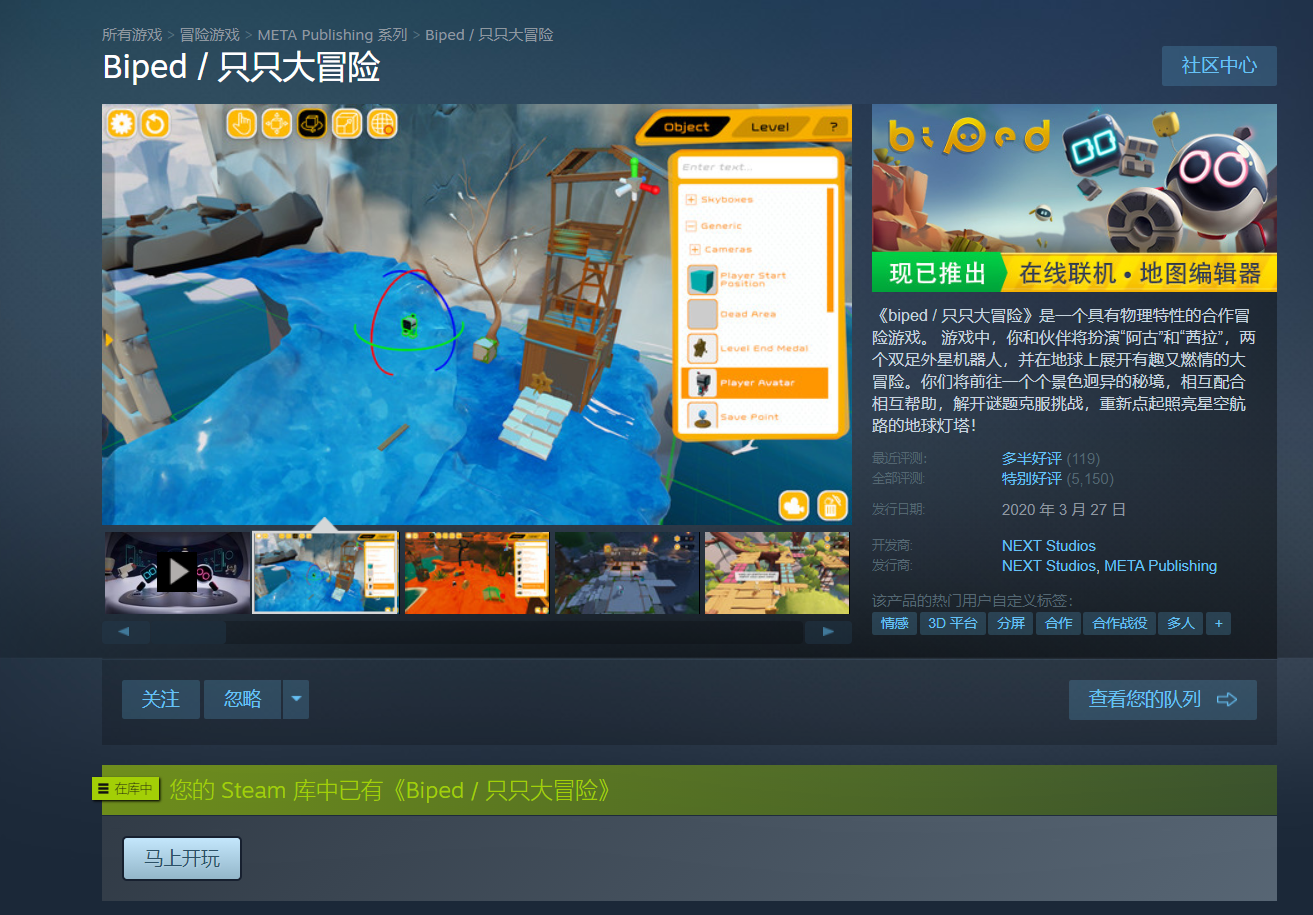
Task: Click the + add tag button
Action: (1218, 623)
